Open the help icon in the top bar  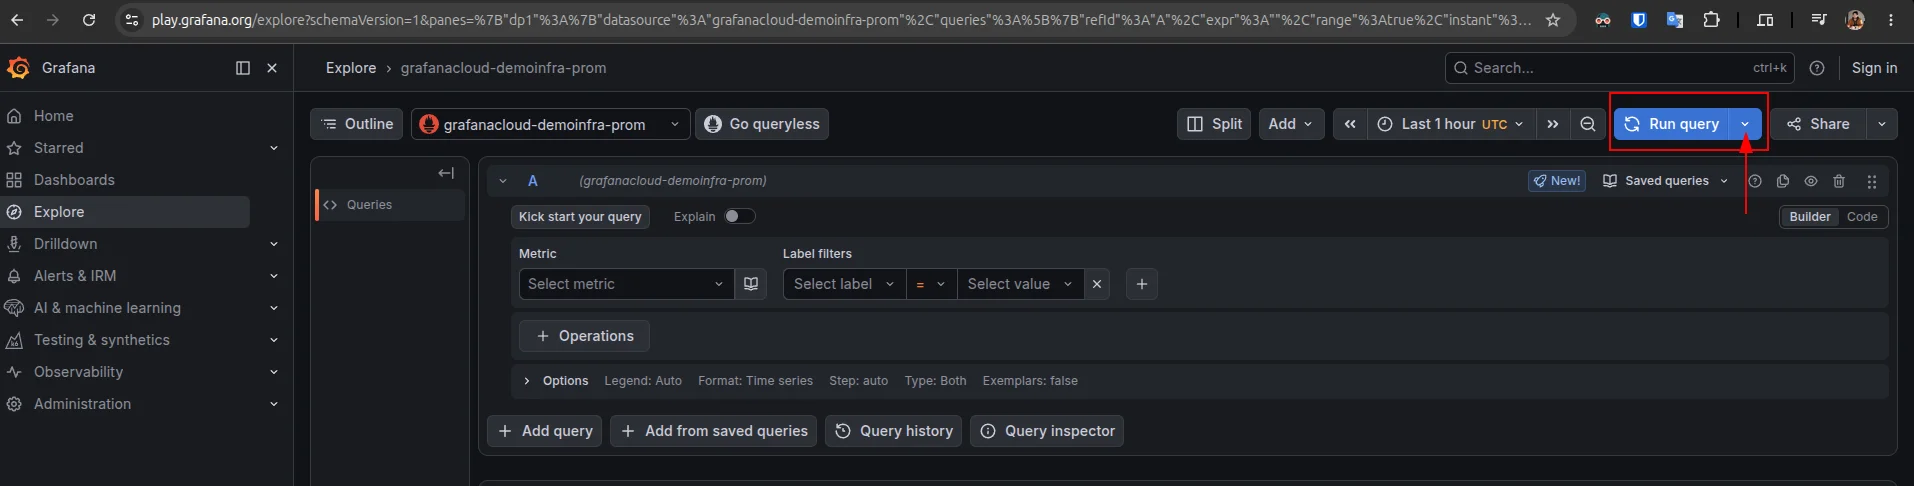pos(1817,68)
